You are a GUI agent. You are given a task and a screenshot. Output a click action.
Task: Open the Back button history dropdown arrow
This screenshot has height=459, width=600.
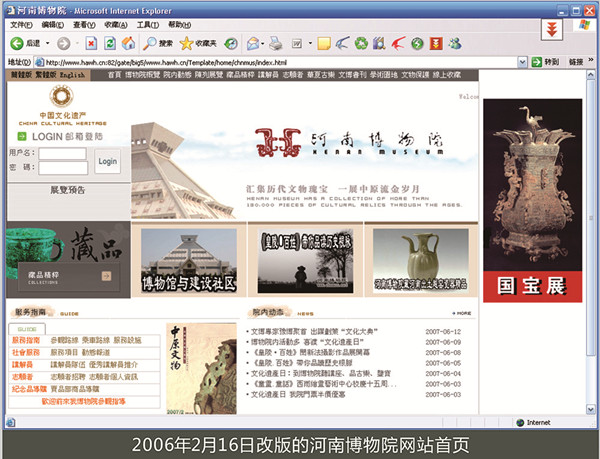[x=47, y=43]
